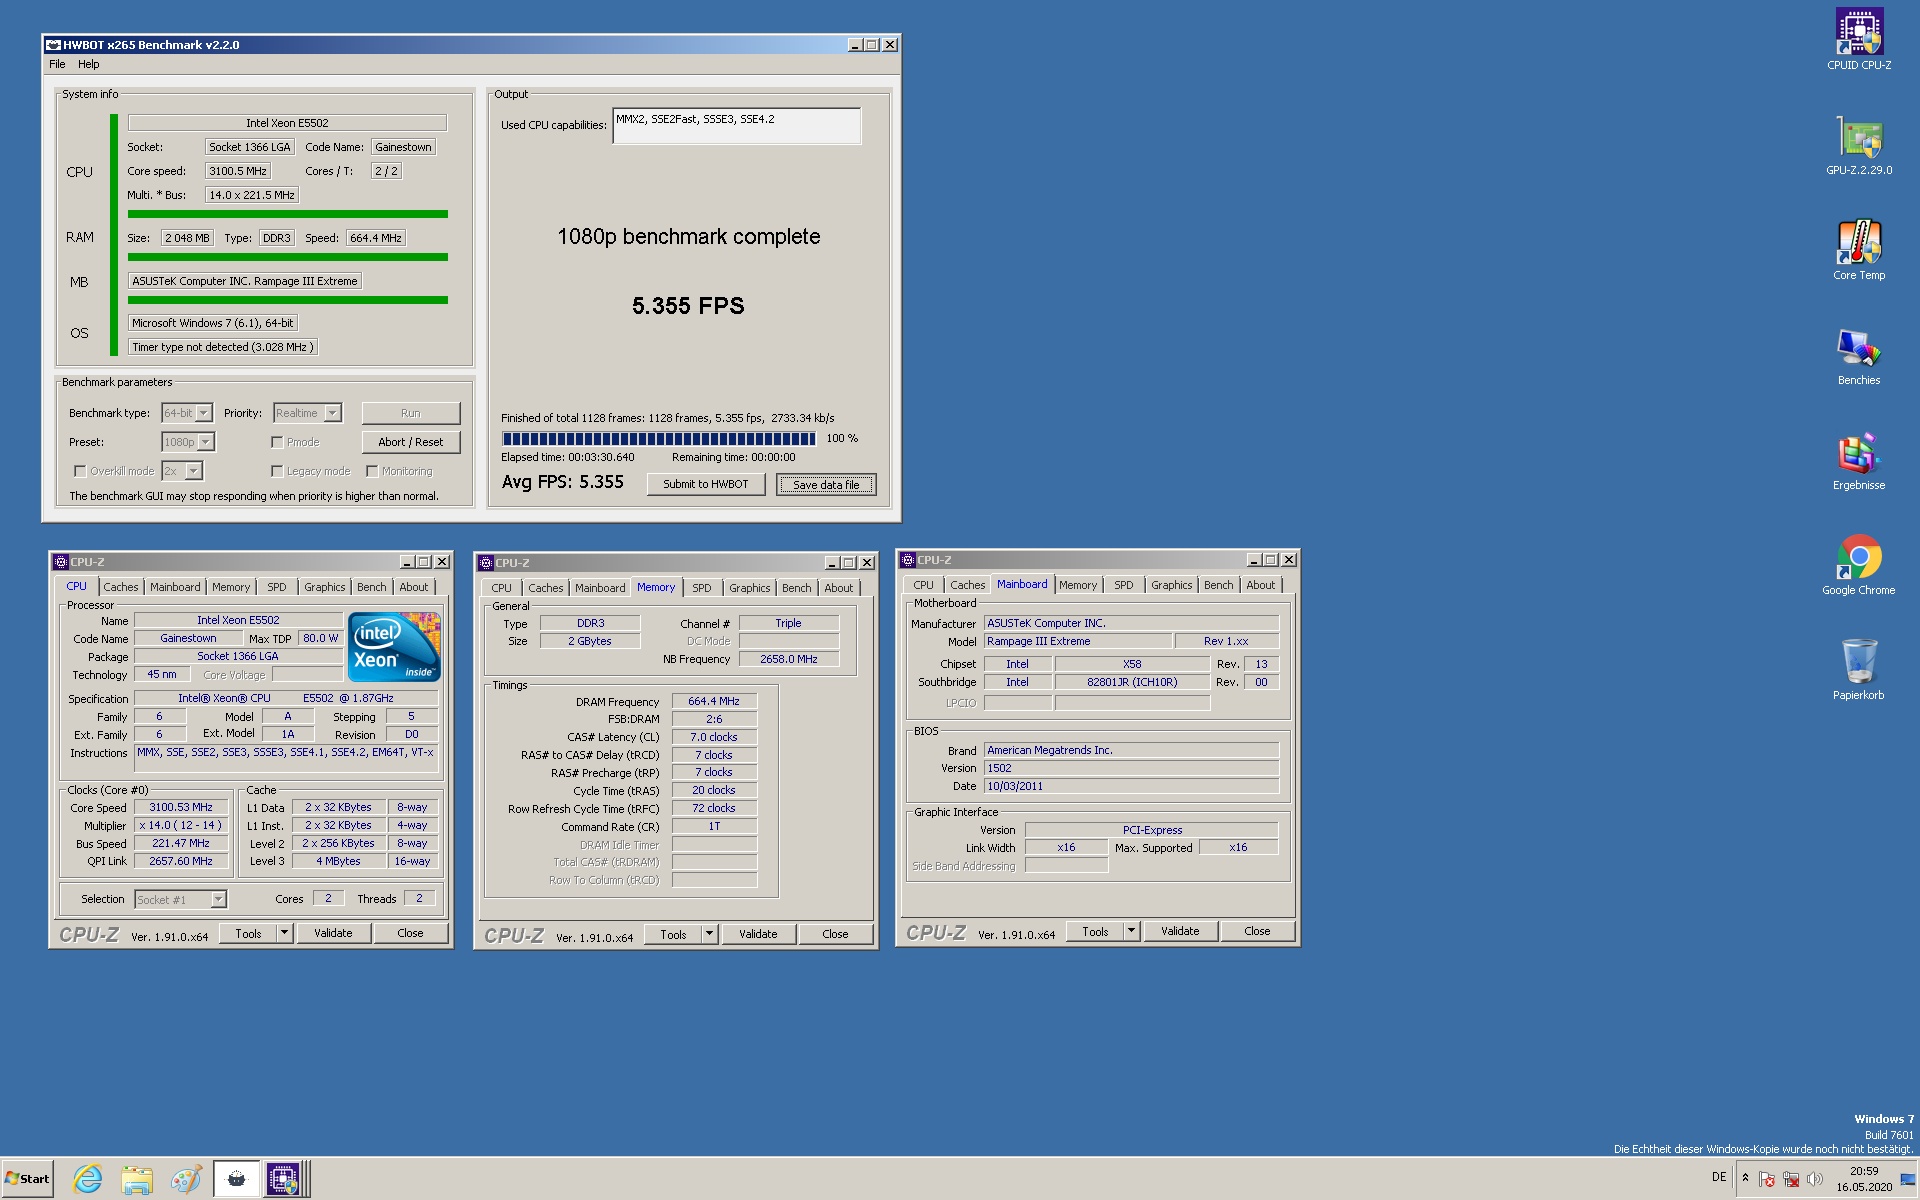Click CPU-Z Mainboard window title icon
Image resolution: width=1920 pixels, height=1200 pixels.
click(x=908, y=560)
